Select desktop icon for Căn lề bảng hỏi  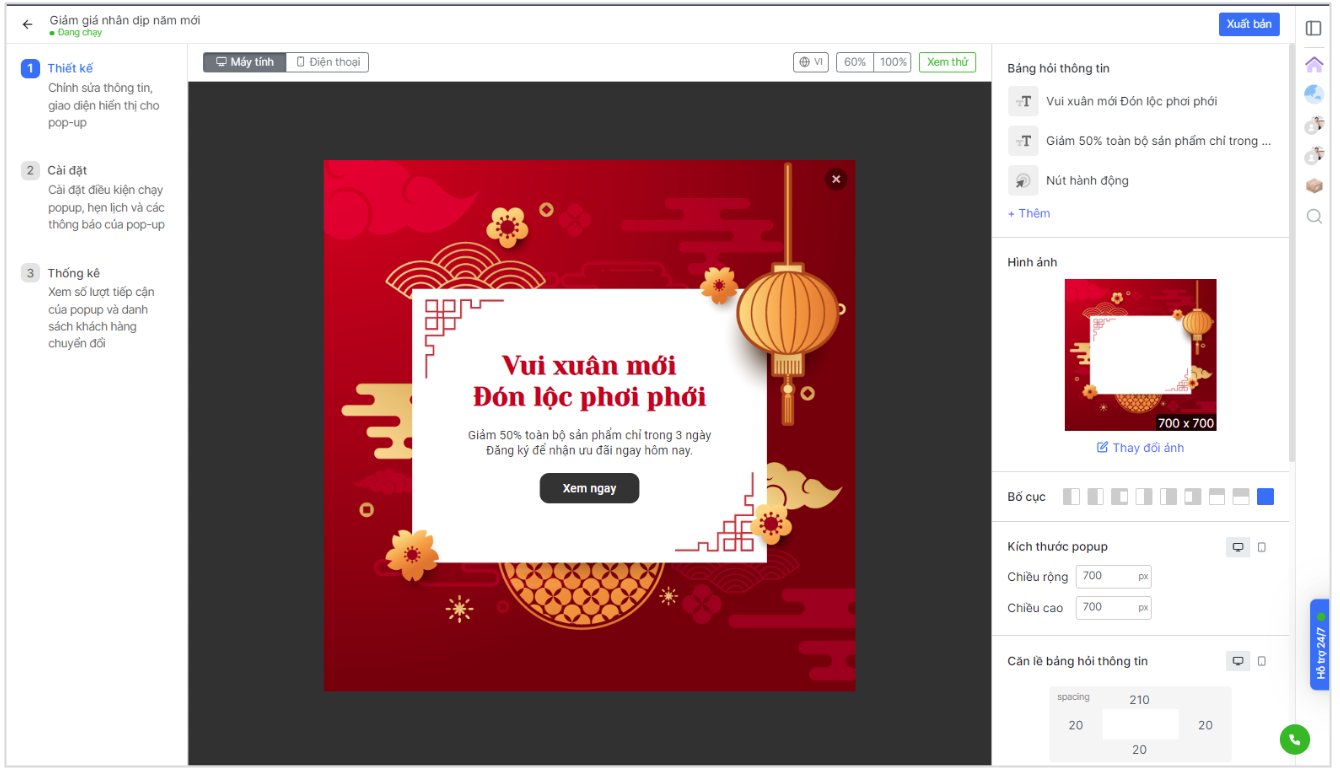(x=1238, y=661)
